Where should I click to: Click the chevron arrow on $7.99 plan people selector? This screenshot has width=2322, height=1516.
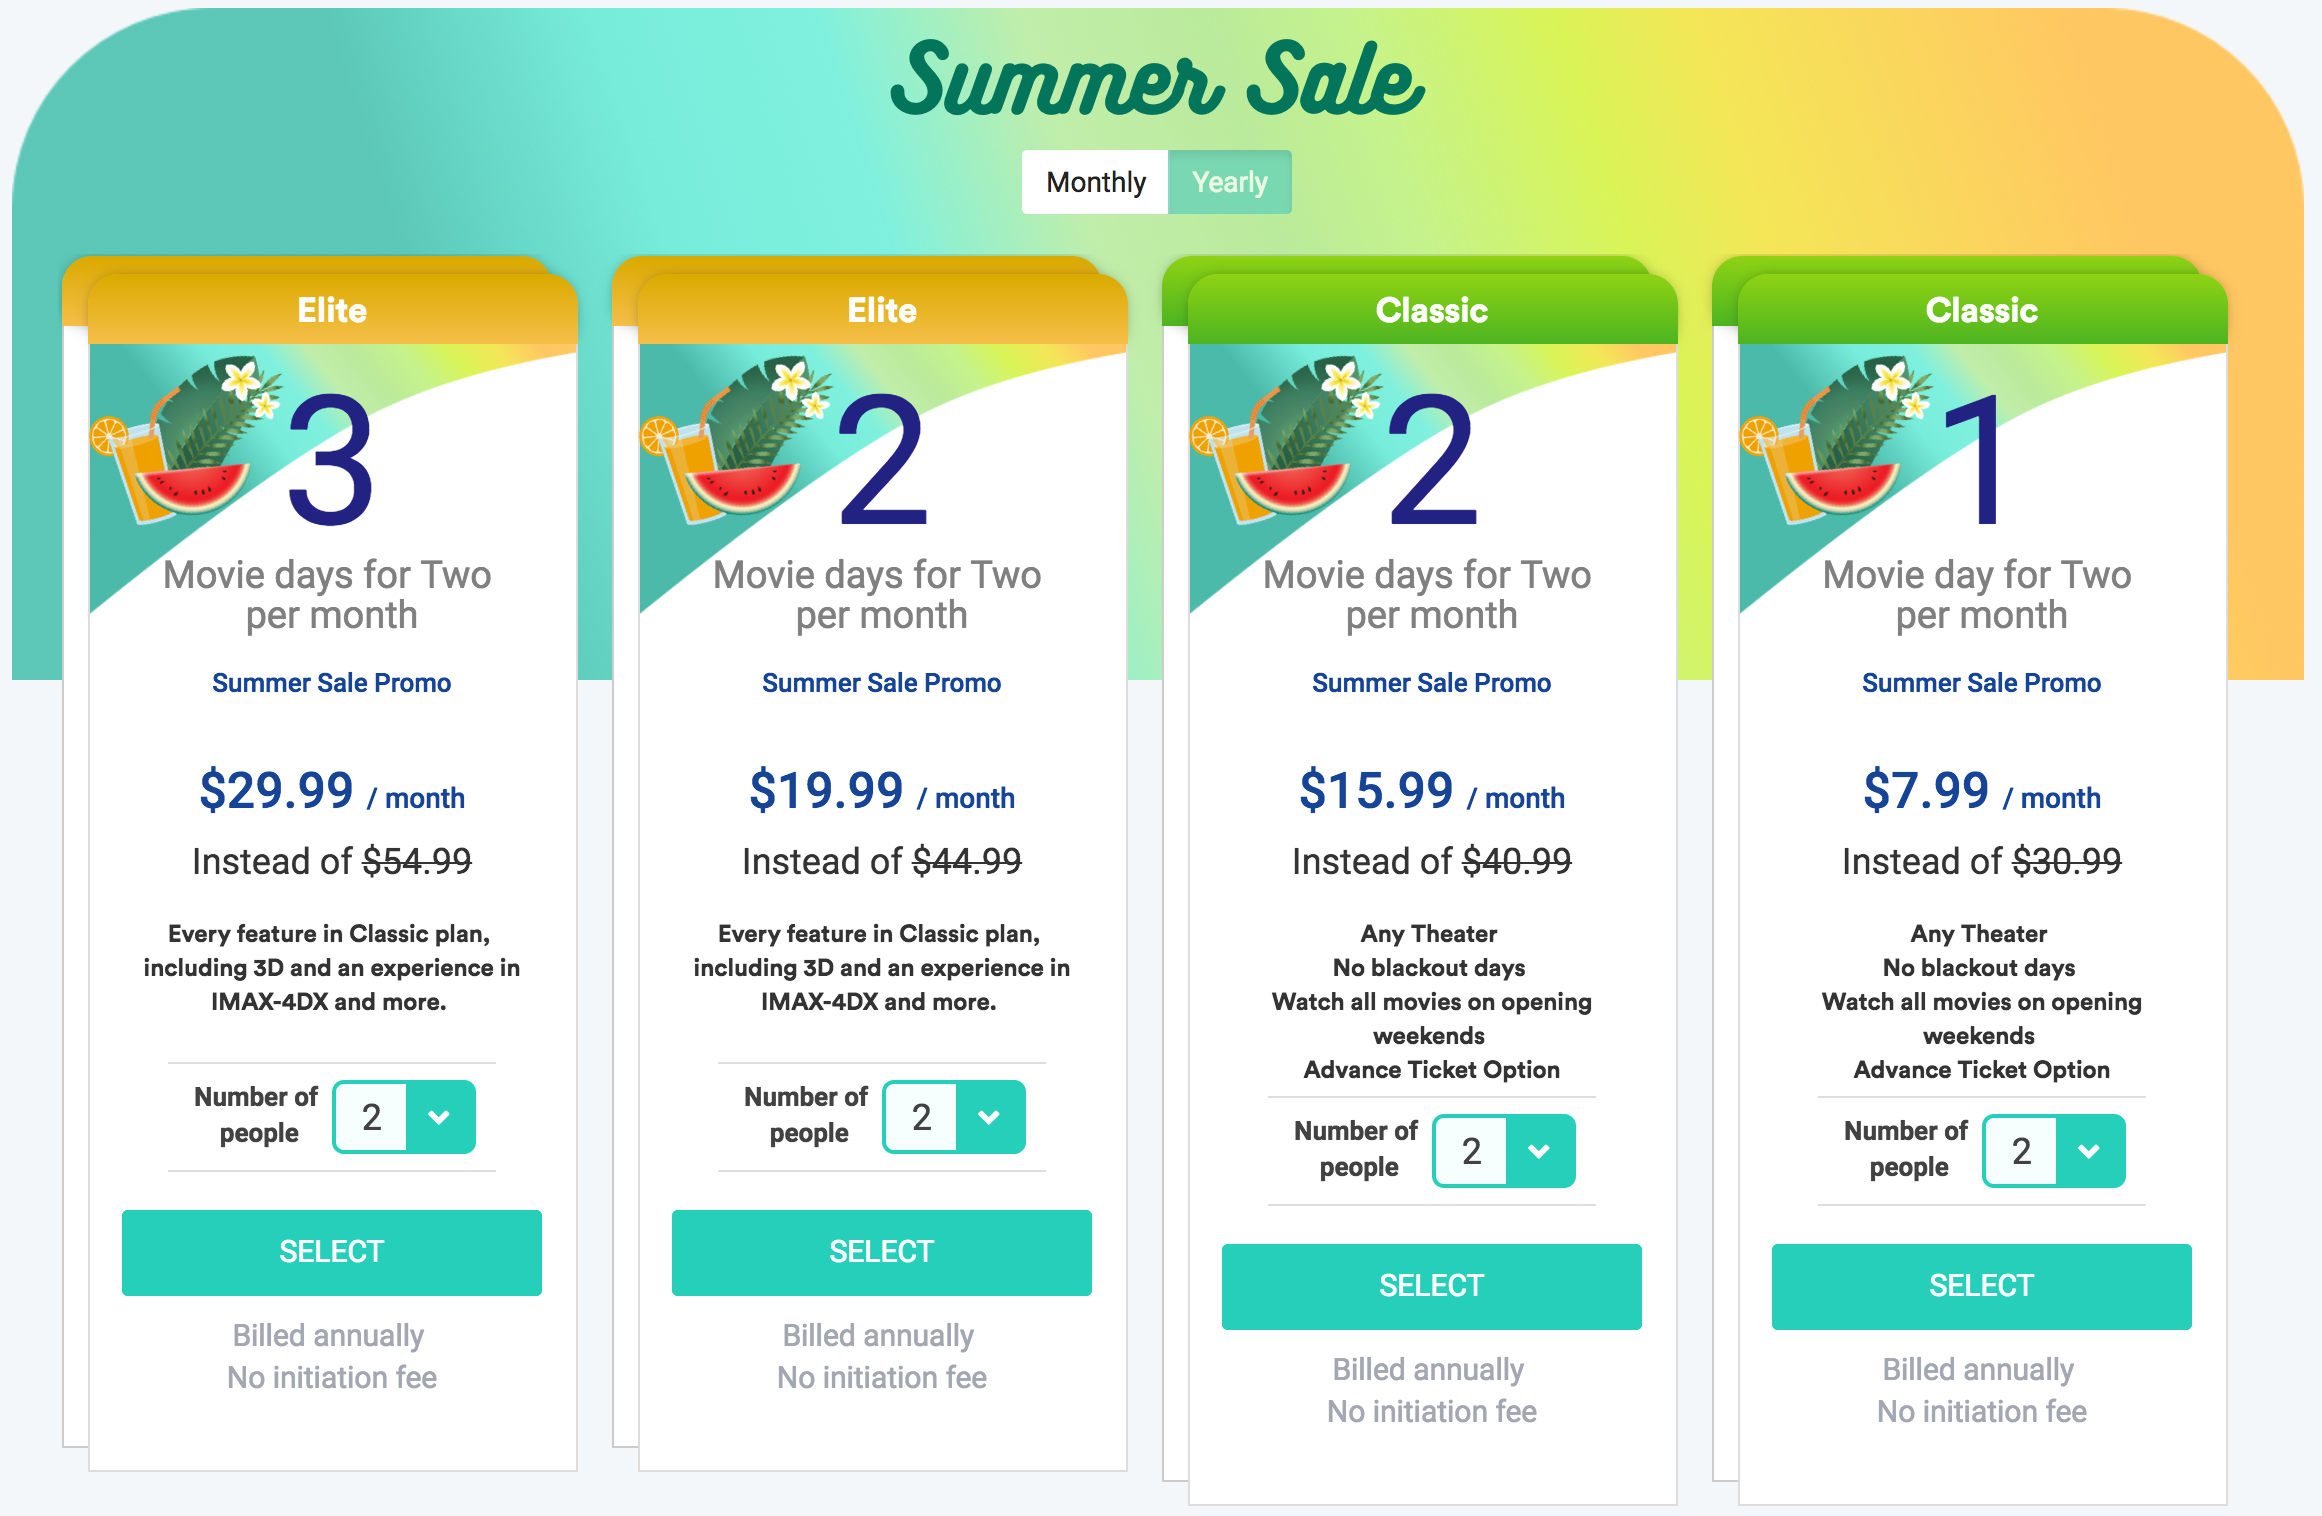click(2089, 1151)
